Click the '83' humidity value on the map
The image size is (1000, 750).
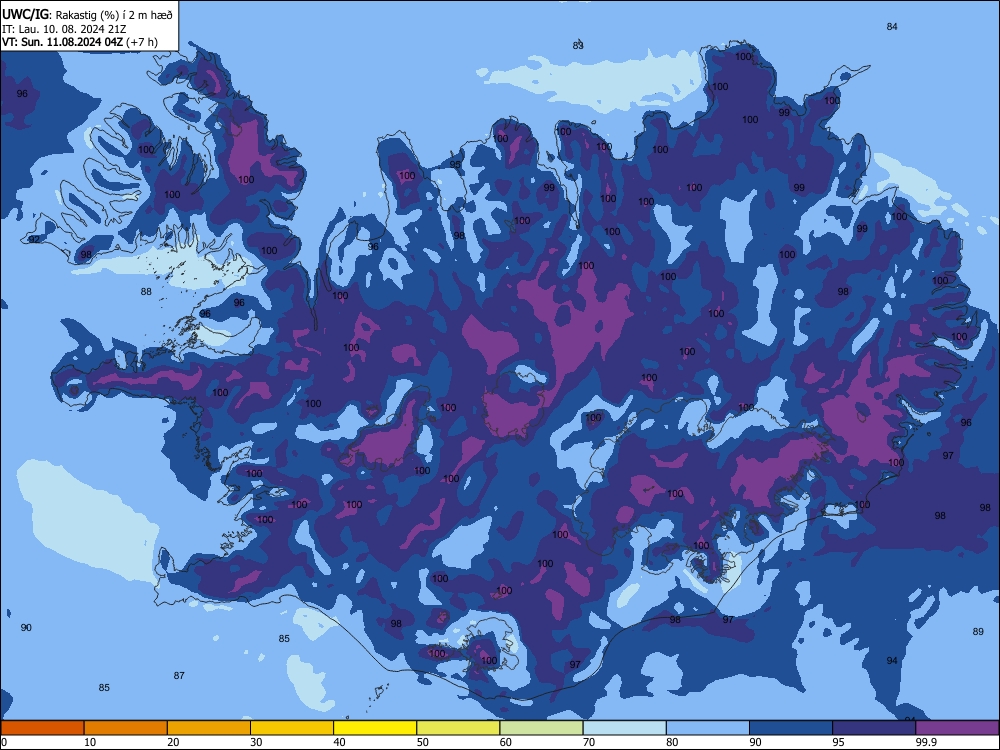pos(578,45)
